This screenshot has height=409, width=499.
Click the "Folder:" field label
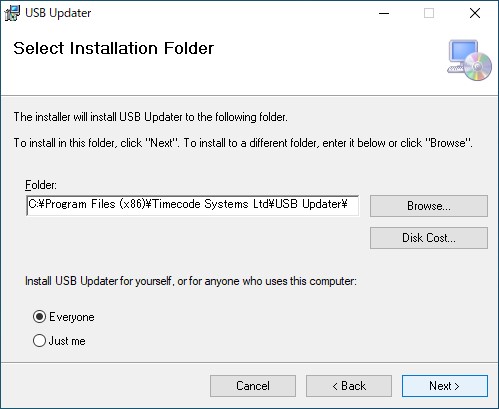click(x=41, y=185)
